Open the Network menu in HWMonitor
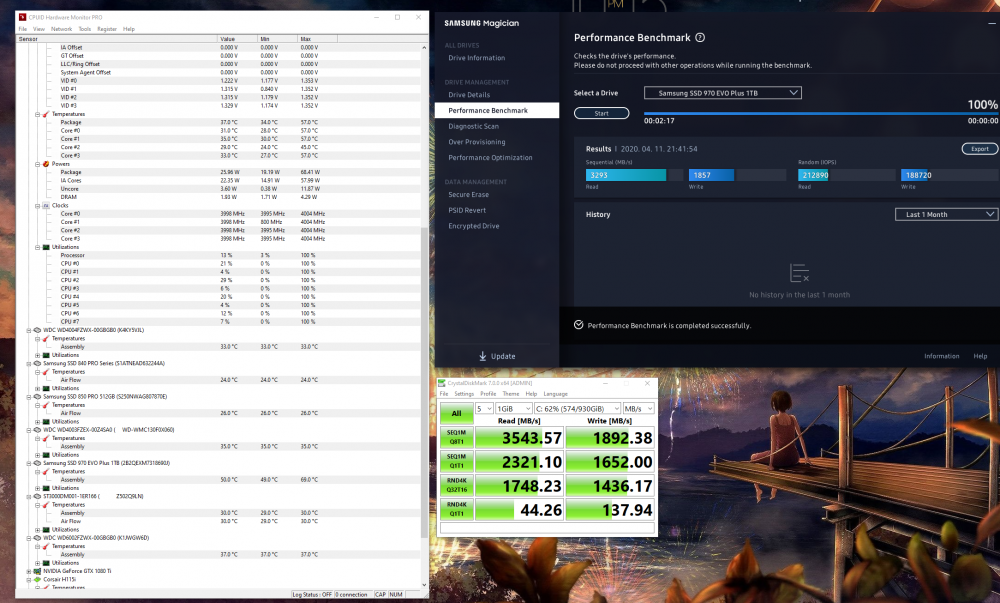Screen dimensions: 1000x603 coord(62,29)
